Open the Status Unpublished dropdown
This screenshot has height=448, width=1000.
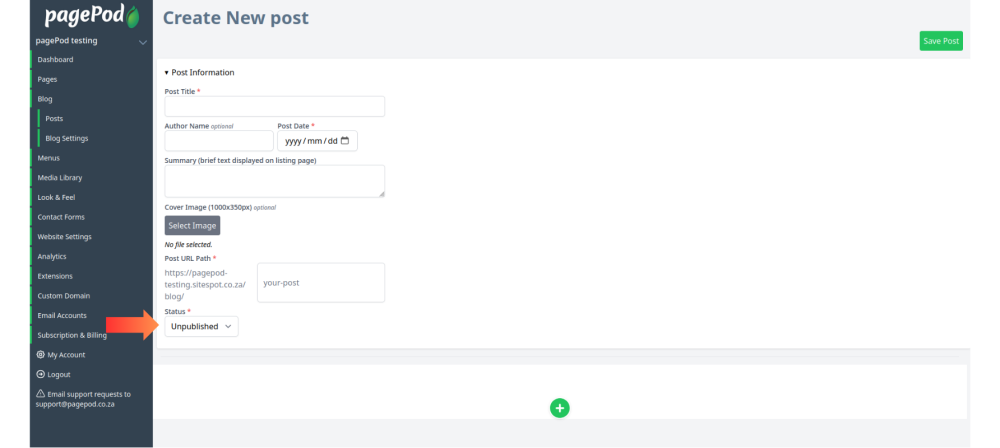pos(202,326)
